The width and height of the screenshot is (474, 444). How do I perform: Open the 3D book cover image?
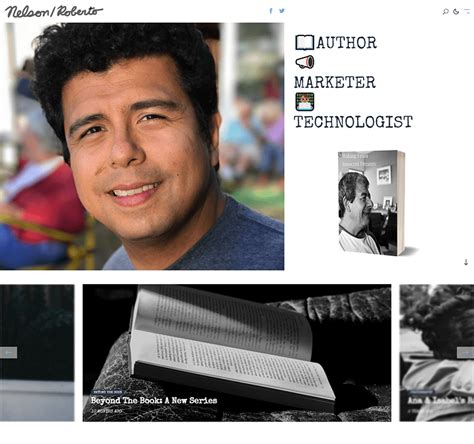375,203
